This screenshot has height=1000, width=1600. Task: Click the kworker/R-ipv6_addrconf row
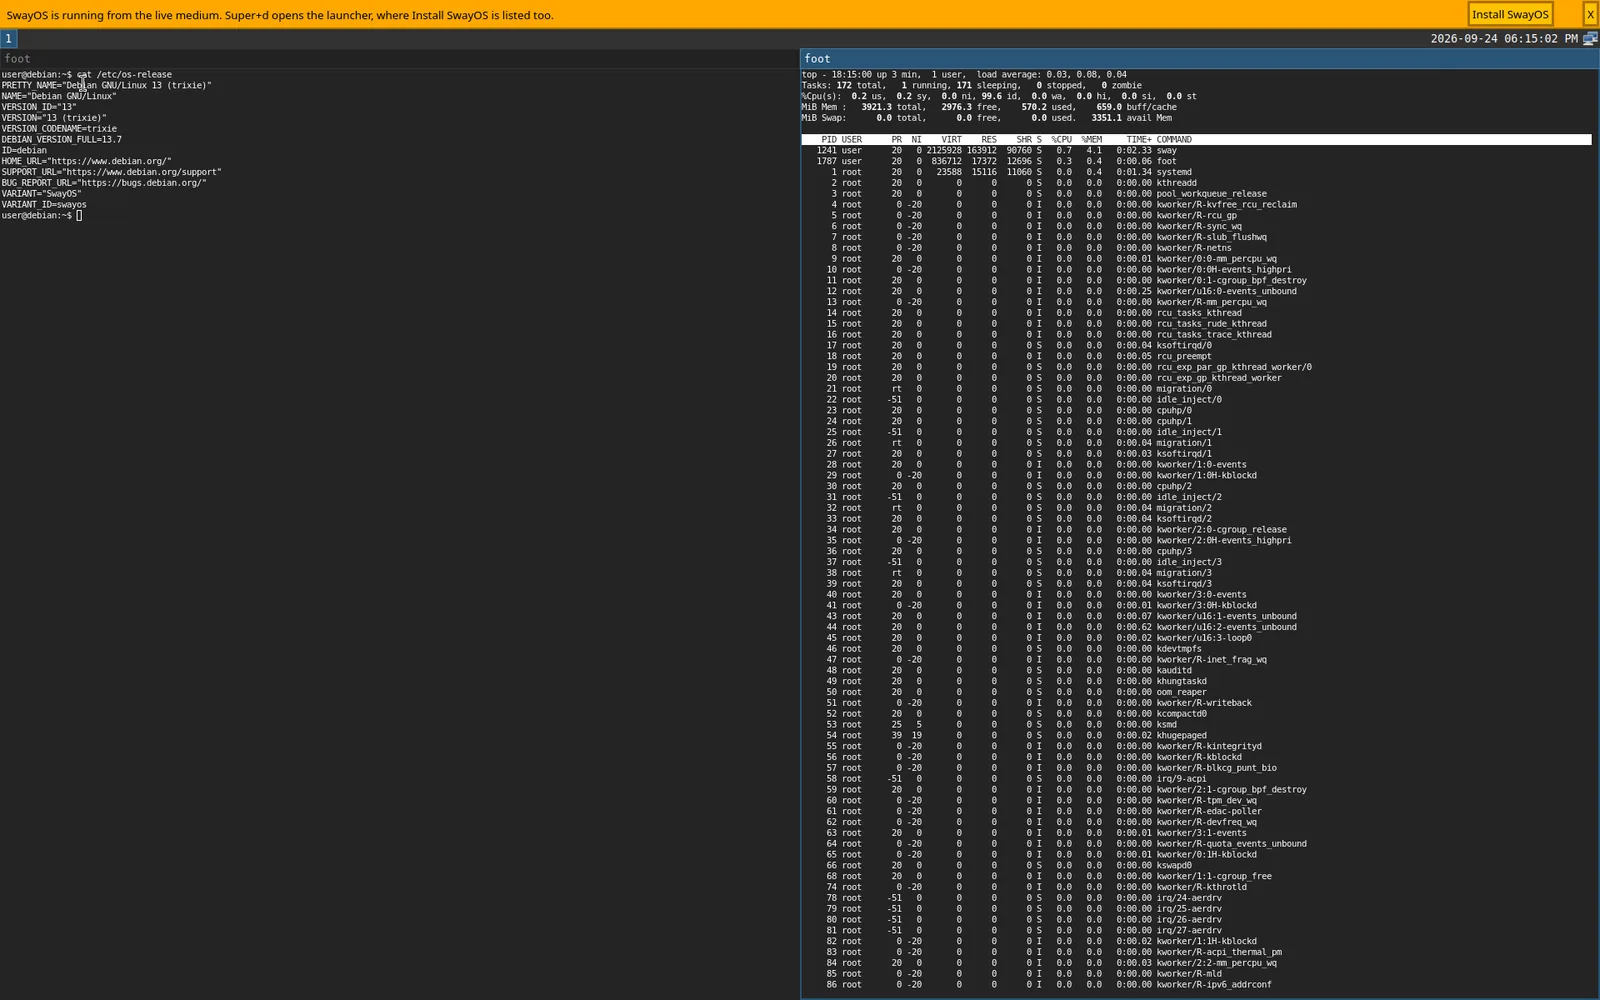point(1196,985)
